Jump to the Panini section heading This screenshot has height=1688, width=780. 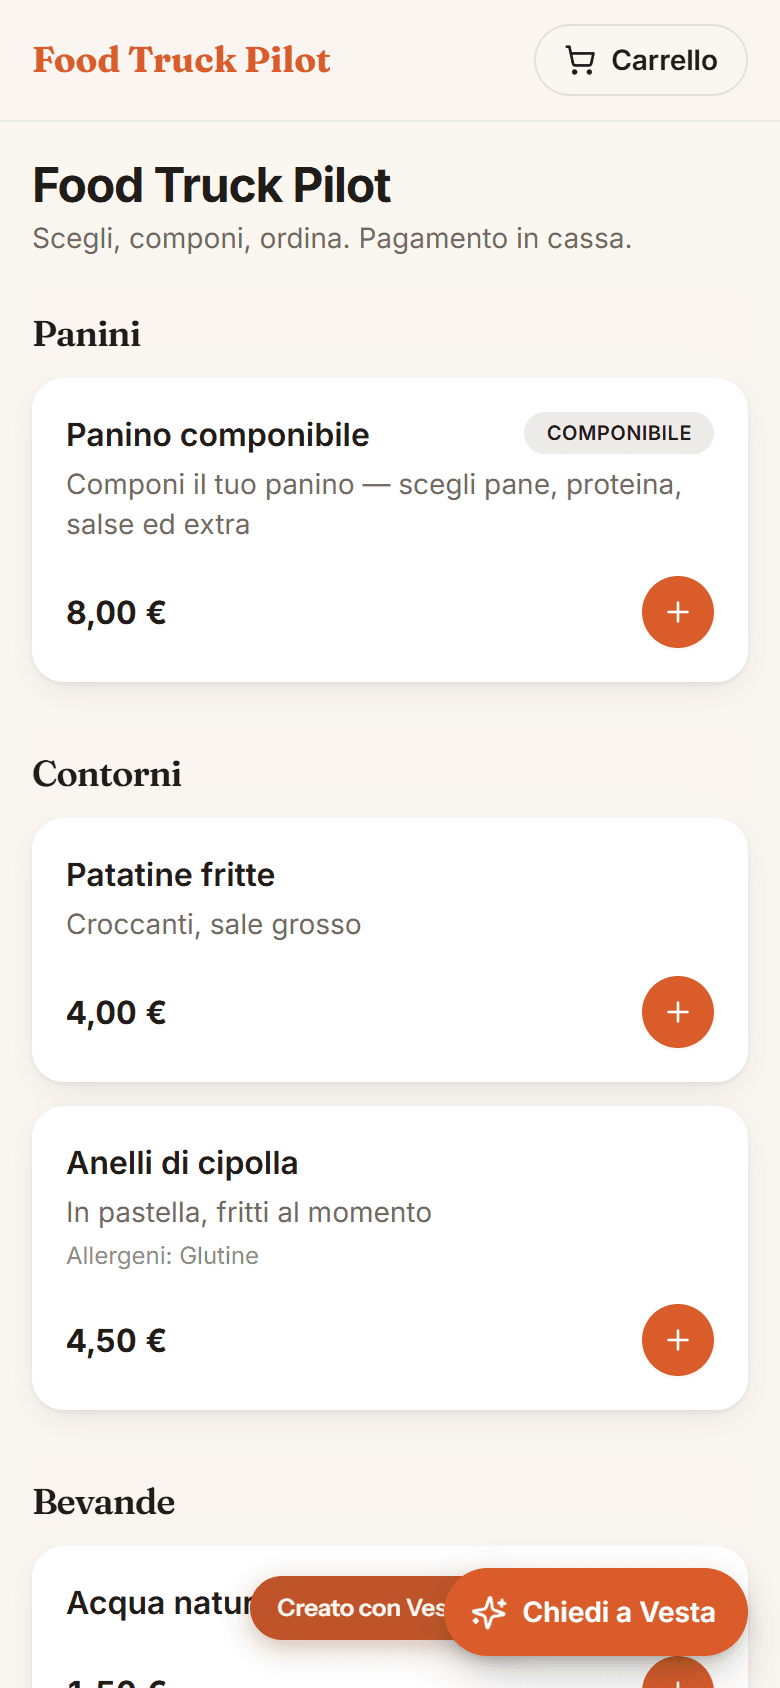coord(87,334)
